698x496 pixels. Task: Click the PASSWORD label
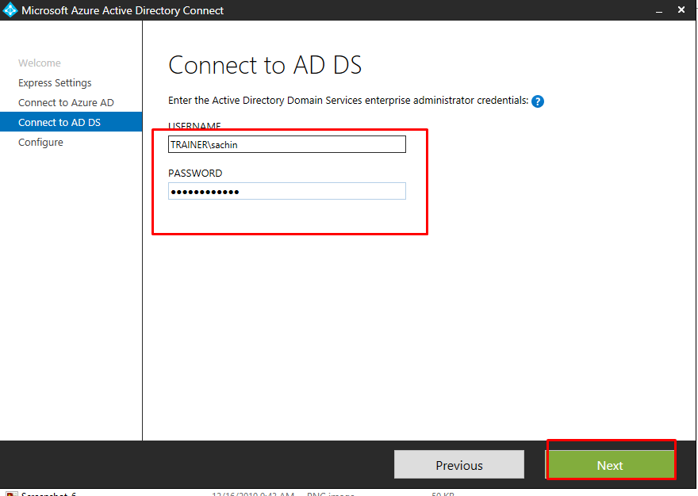195,173
